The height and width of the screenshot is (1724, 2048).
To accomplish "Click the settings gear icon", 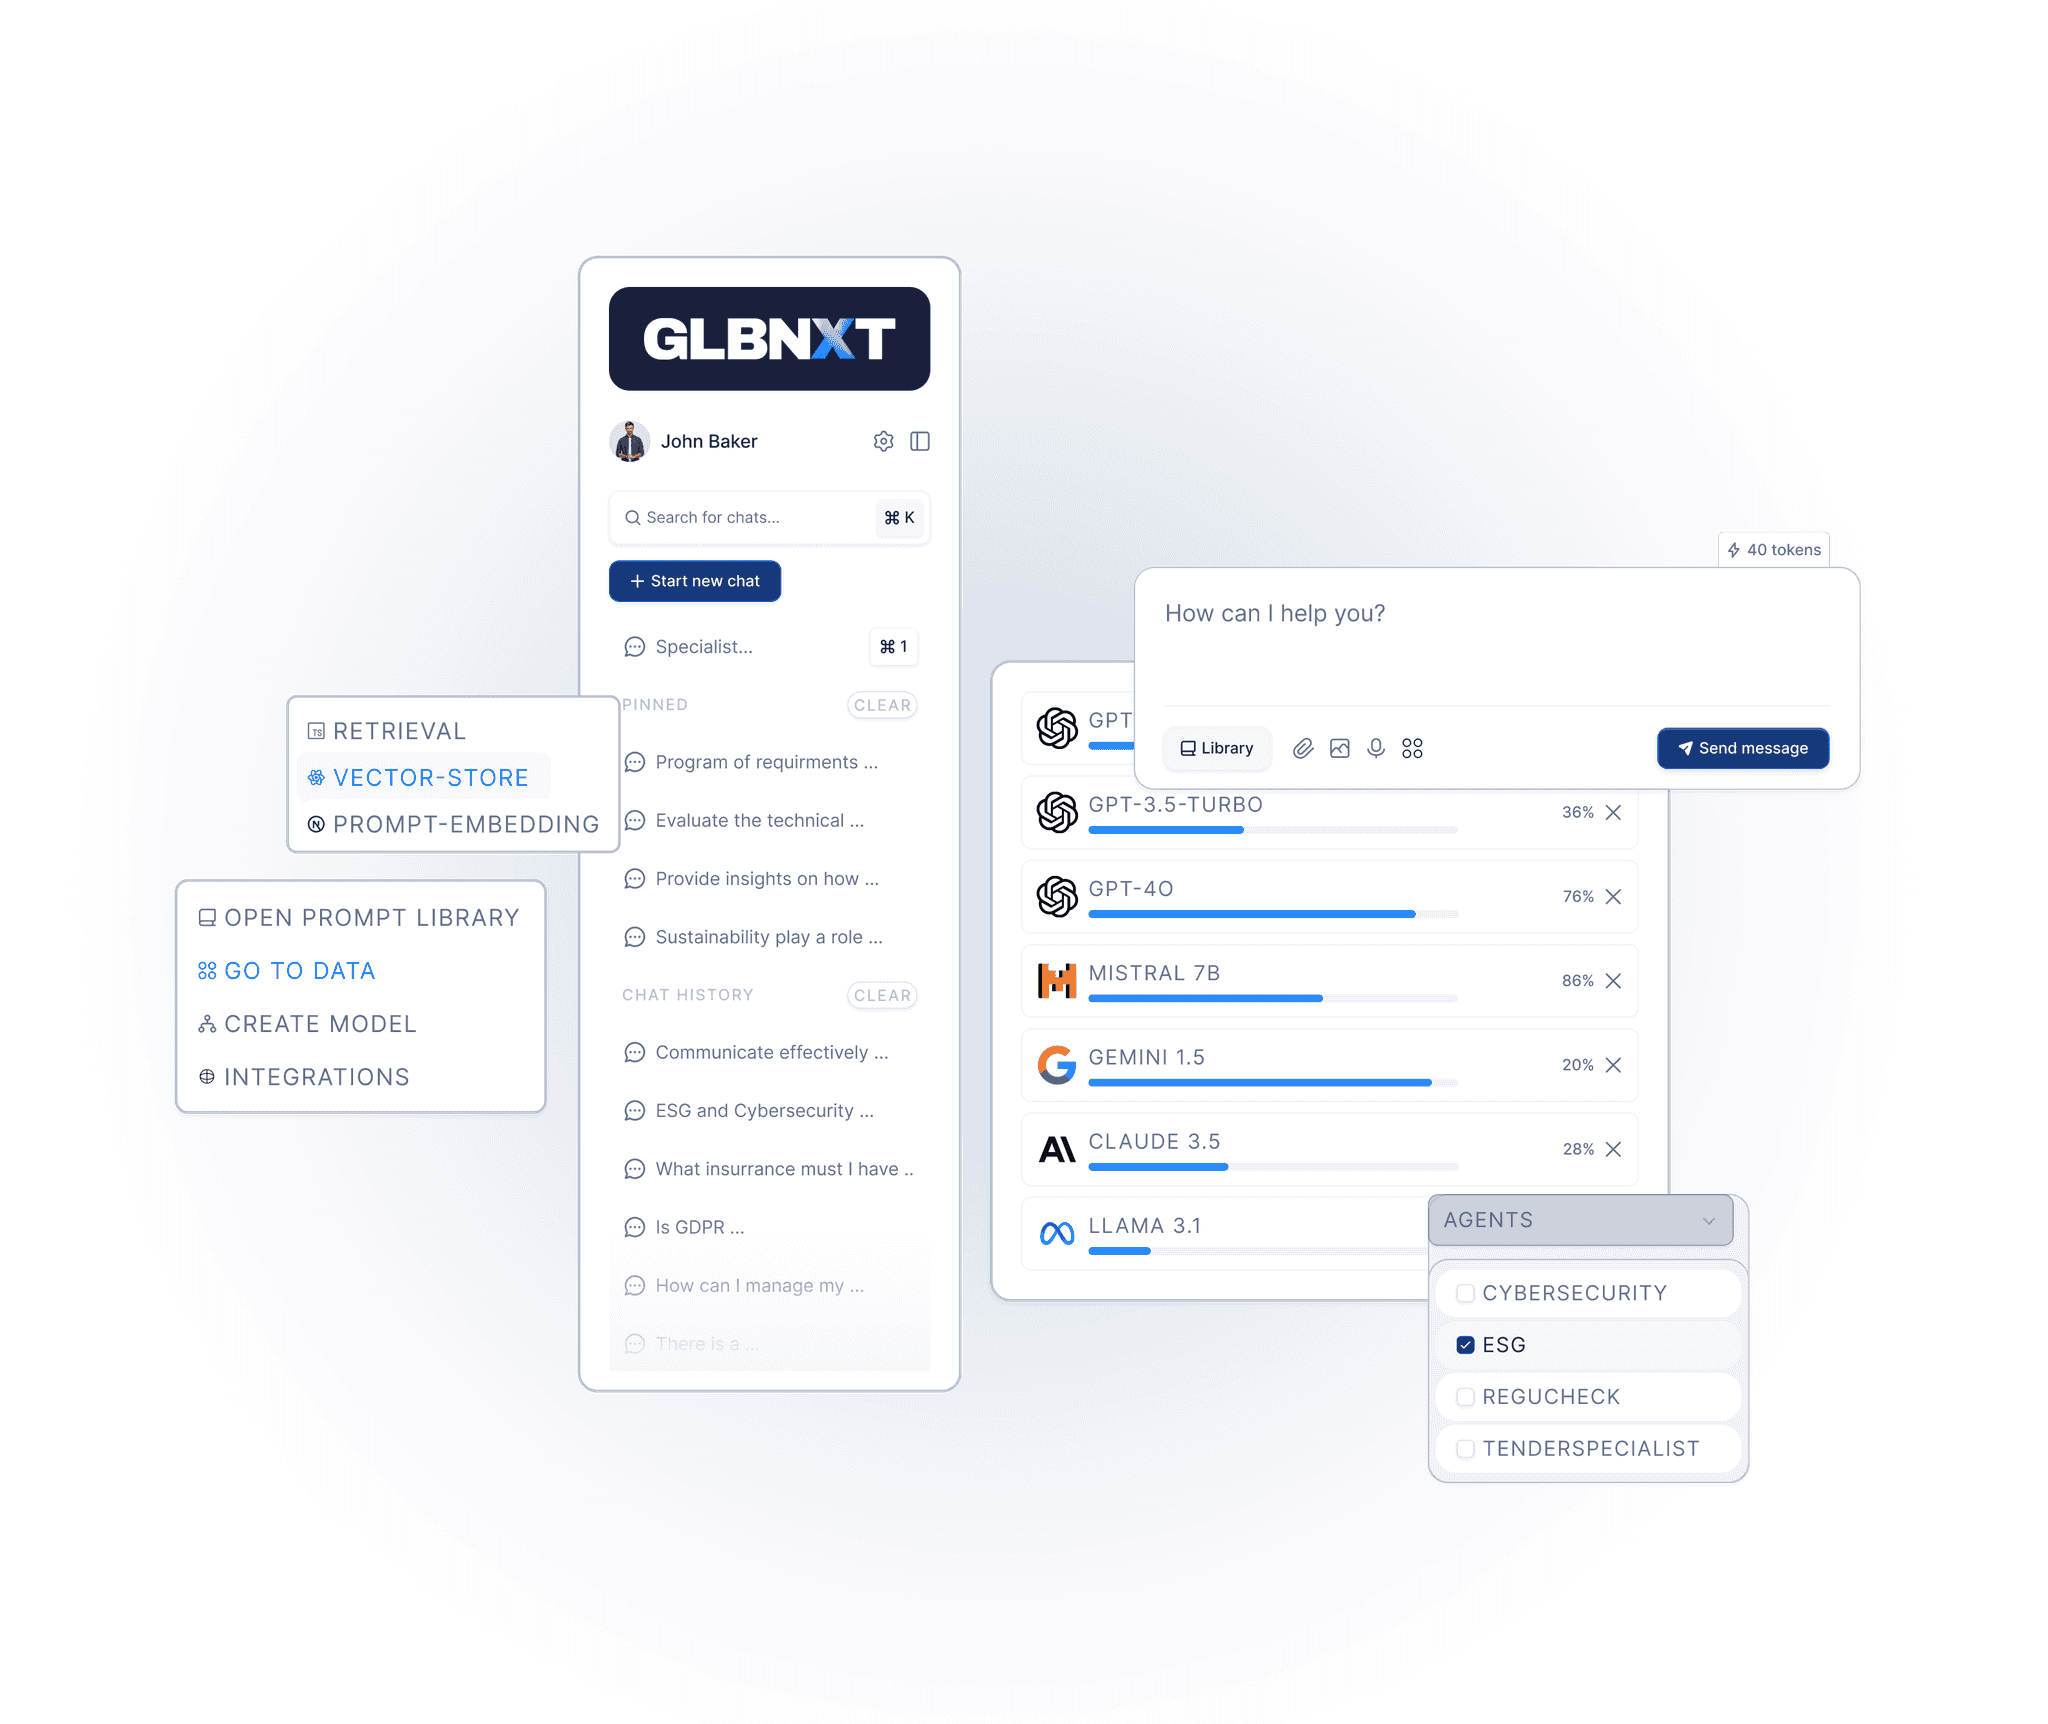I will [x=882, y=441].
